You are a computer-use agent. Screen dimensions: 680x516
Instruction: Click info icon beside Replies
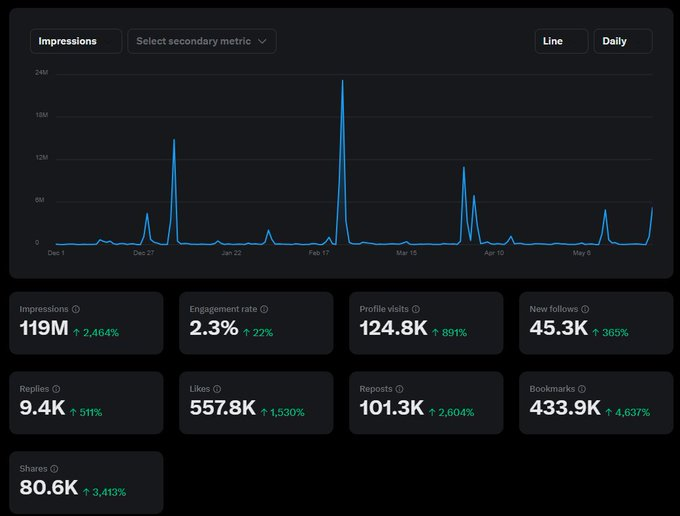[56, 389]
